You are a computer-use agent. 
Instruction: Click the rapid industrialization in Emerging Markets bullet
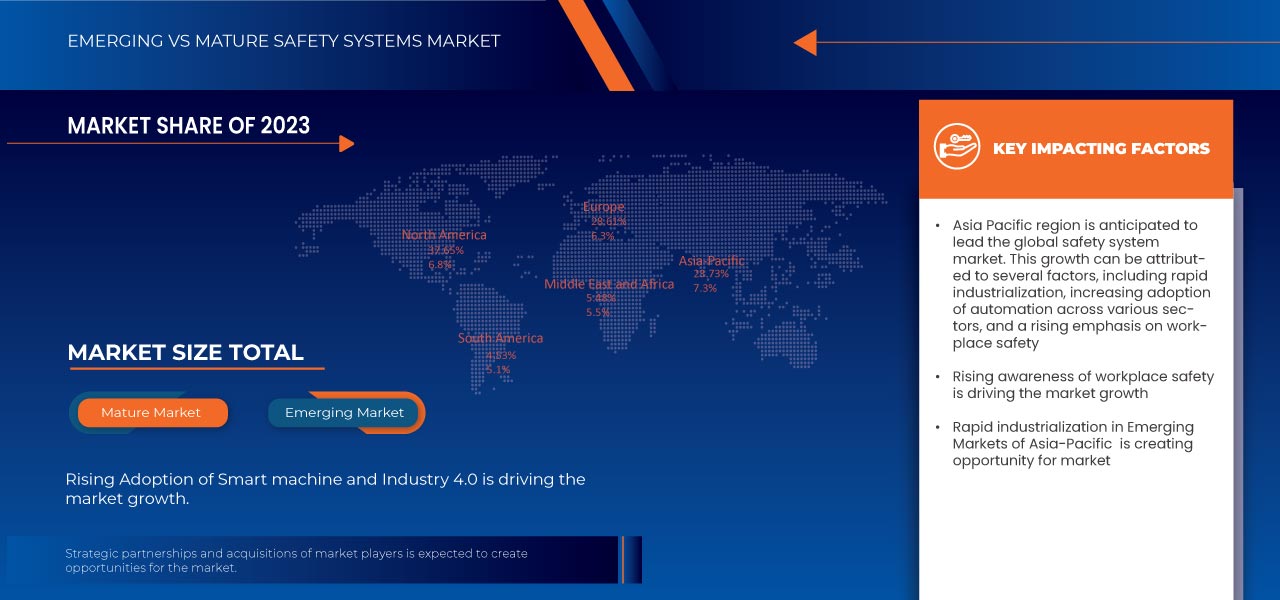pyautogui.click(x=1072, y=443)
